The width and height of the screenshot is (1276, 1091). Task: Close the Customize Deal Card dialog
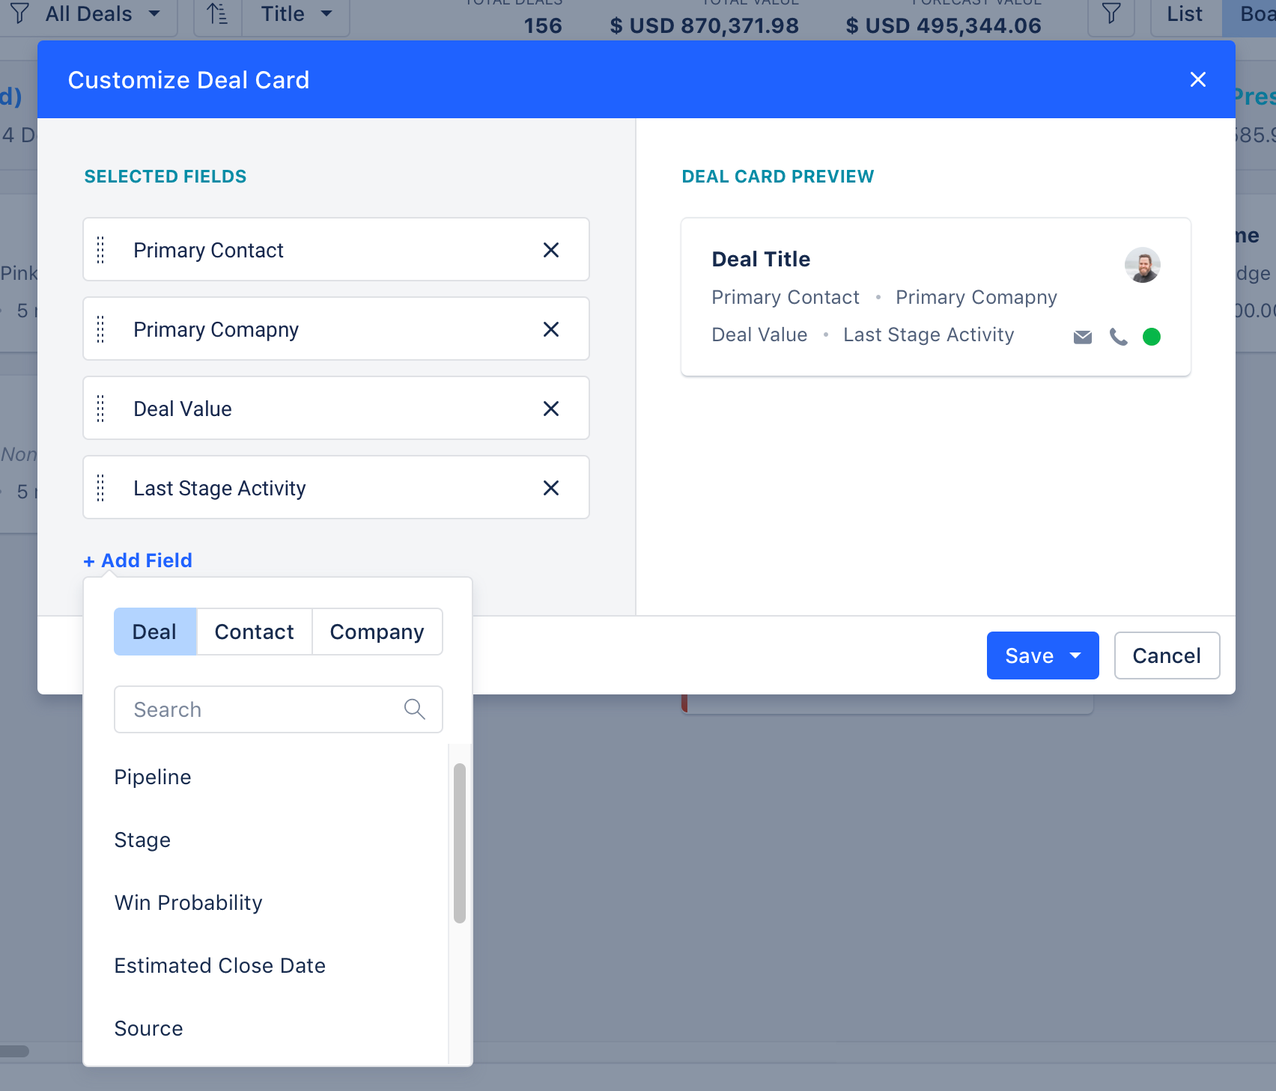click(1198, 80)
